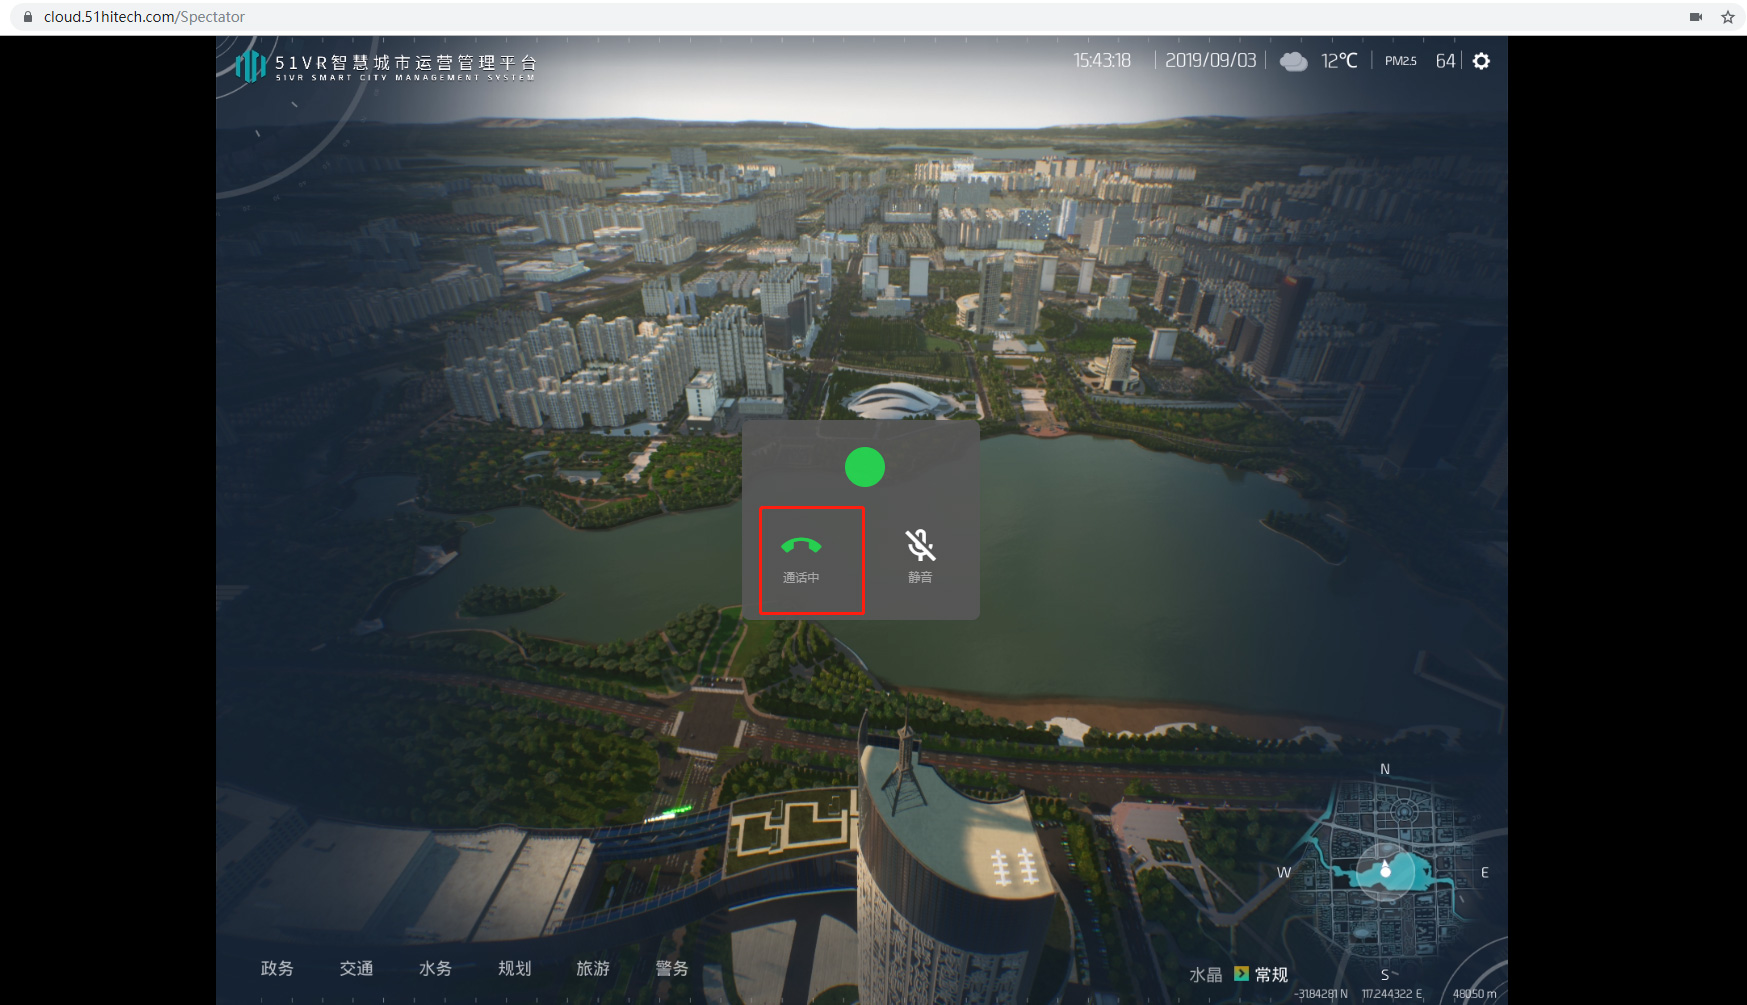
Task: Click the W compass label
Action: point(1284,873)
